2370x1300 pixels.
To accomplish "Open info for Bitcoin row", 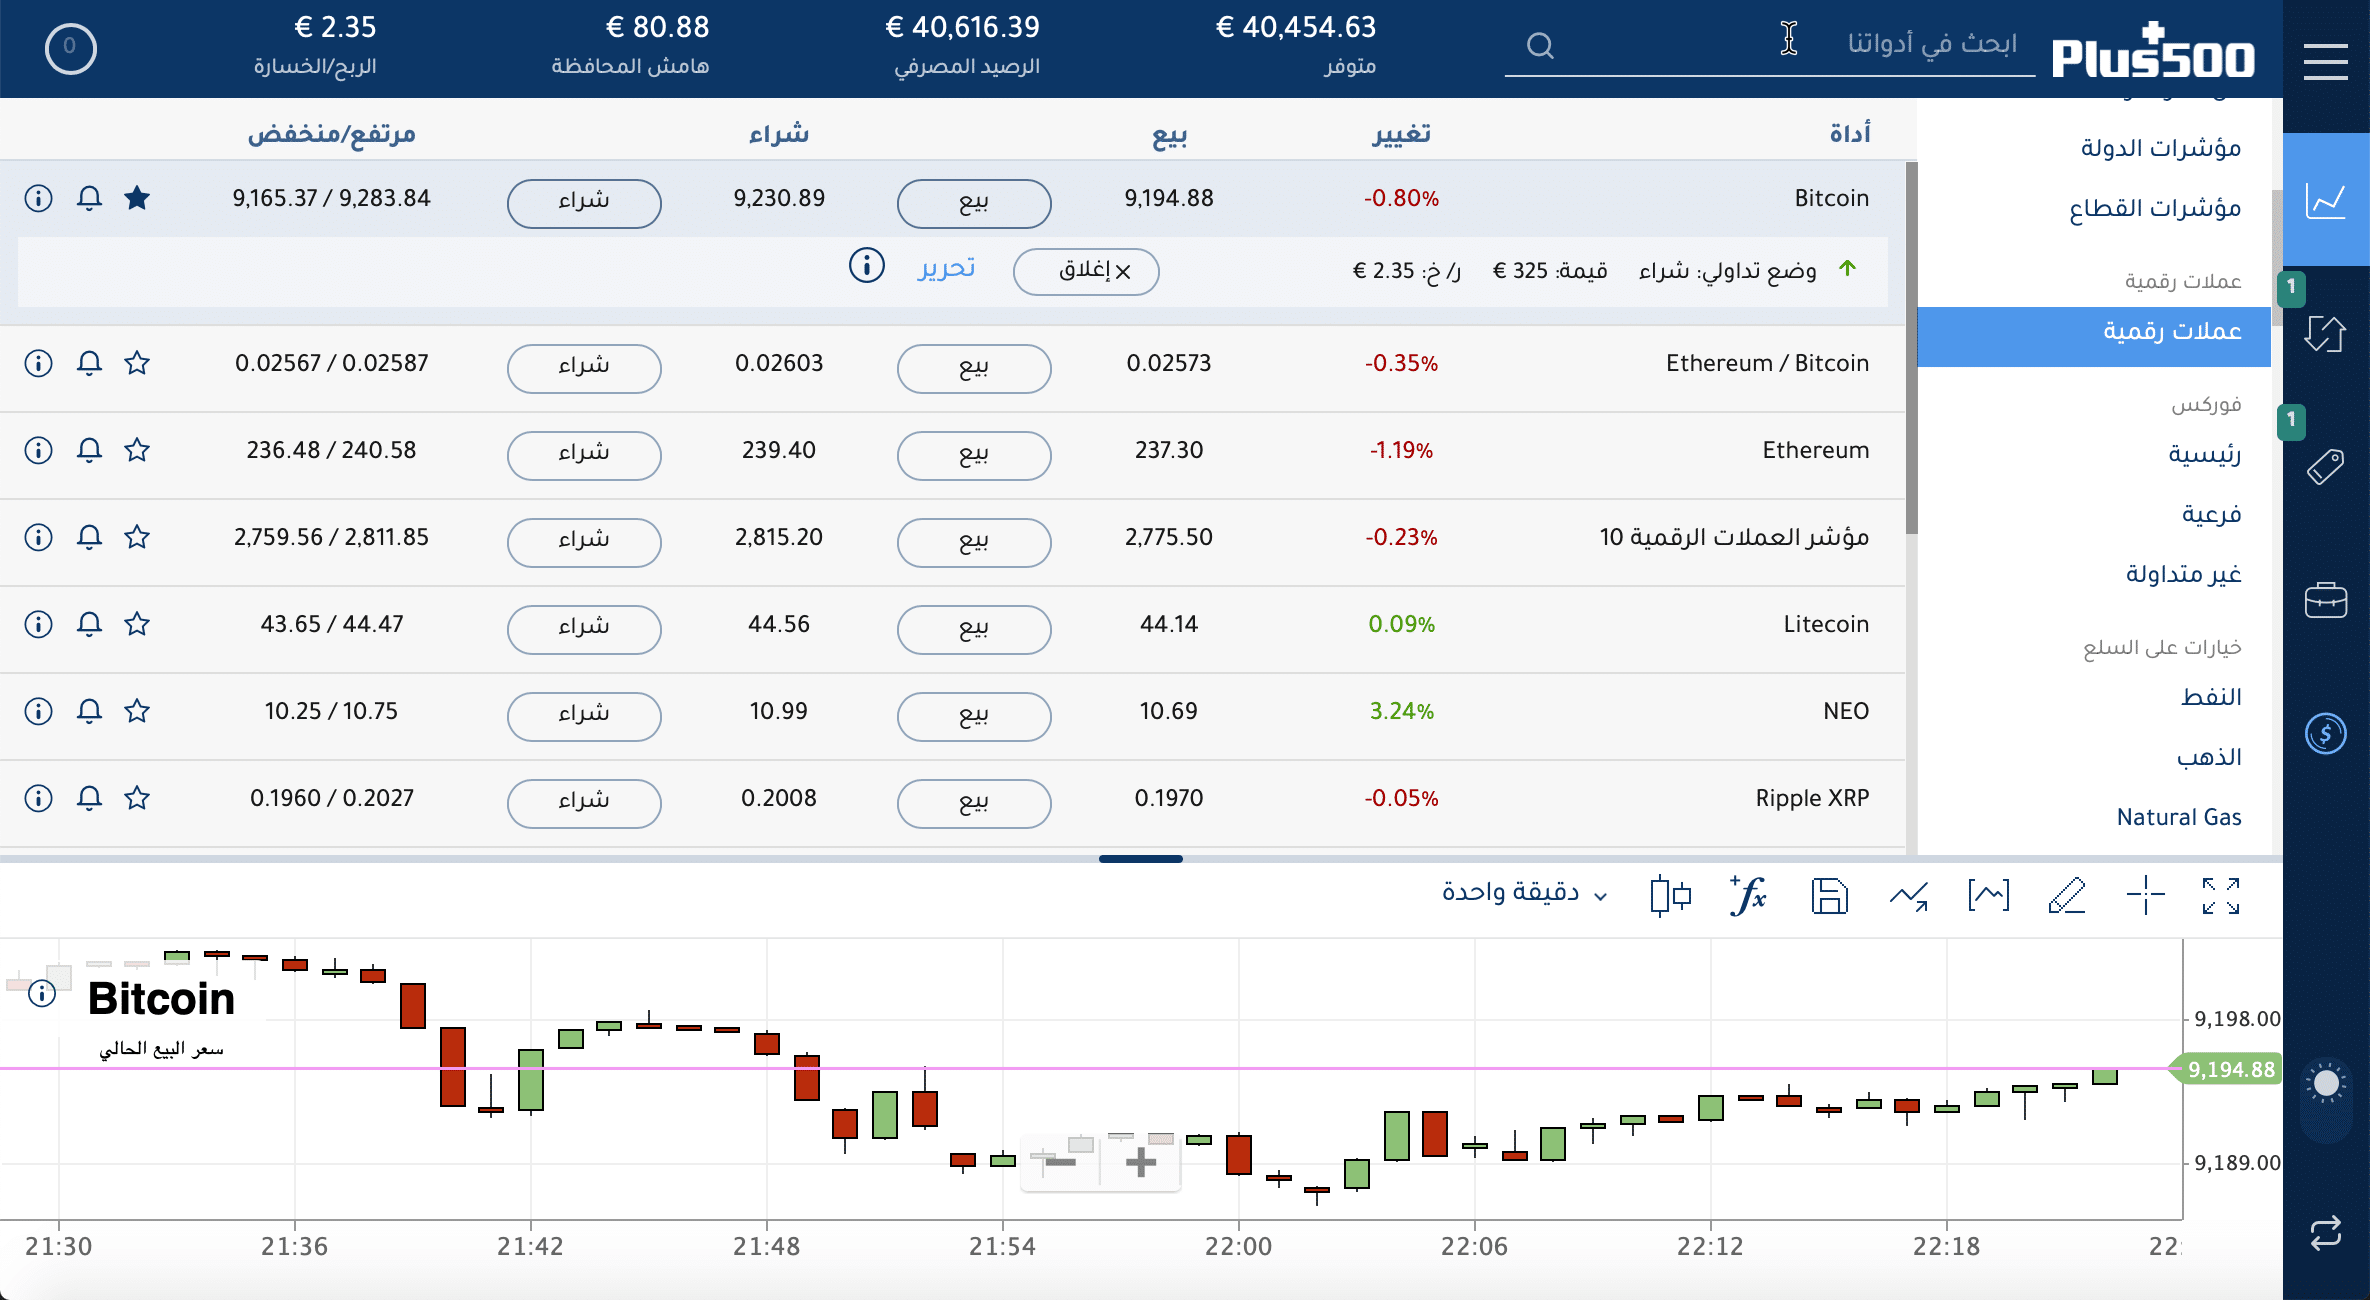I will [x=38, y=198].
